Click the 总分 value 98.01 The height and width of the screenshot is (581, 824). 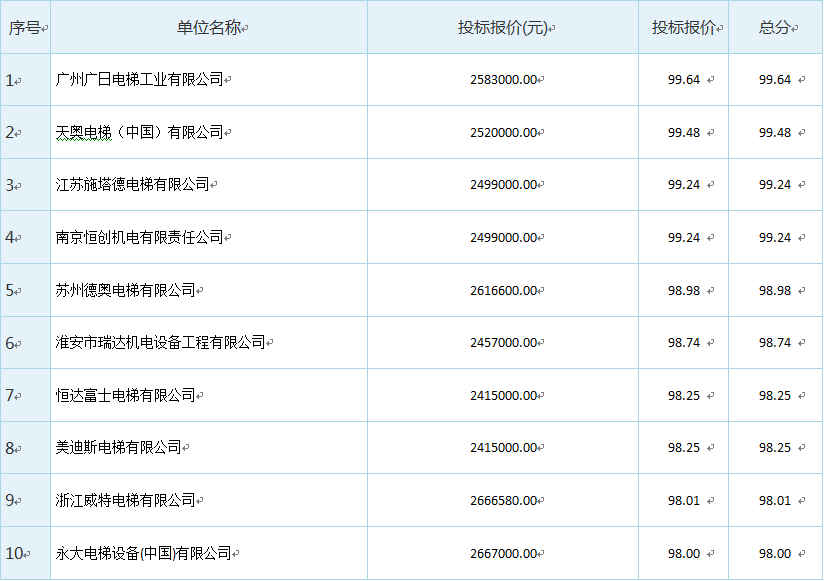pyautogui.click(x=775, y=501)
